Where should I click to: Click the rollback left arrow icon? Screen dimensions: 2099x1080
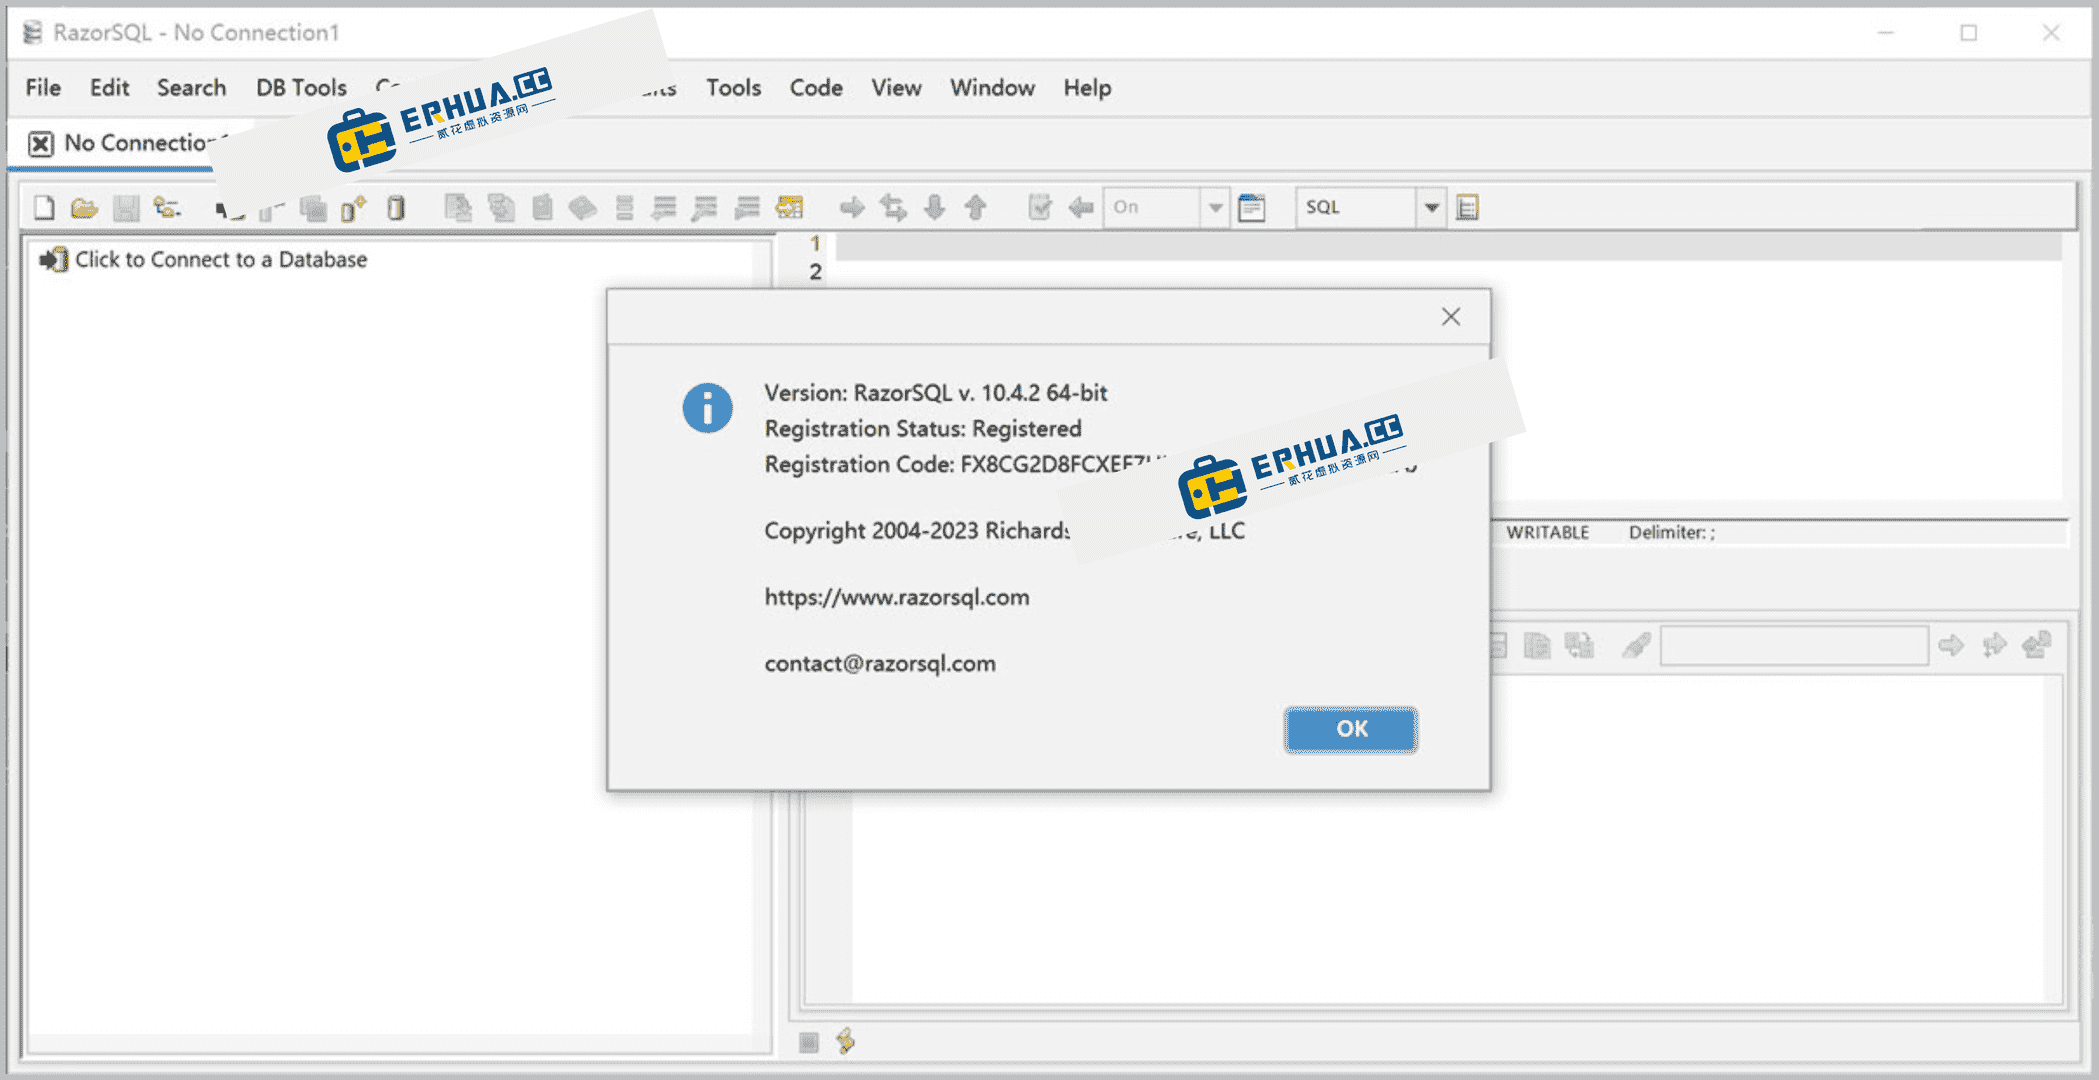click(1081, 208)
